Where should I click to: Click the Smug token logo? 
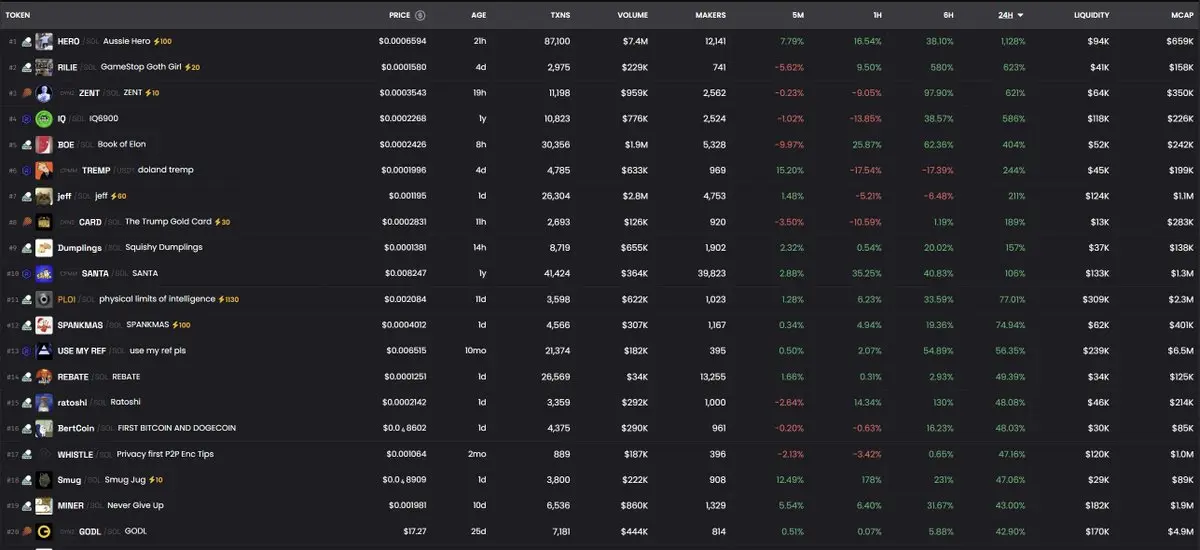point(44,480)
